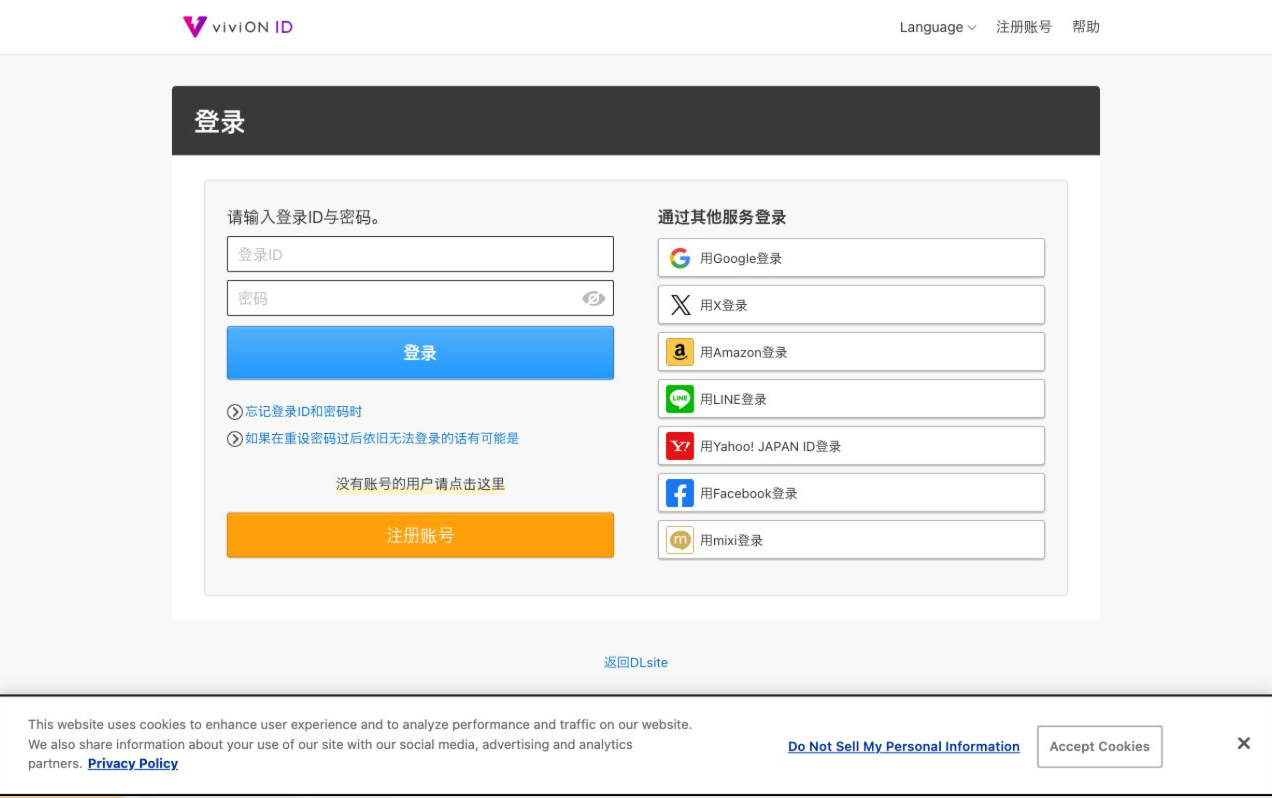Click the blue 登录 button
1272x798 pixels.
[420, 353]
